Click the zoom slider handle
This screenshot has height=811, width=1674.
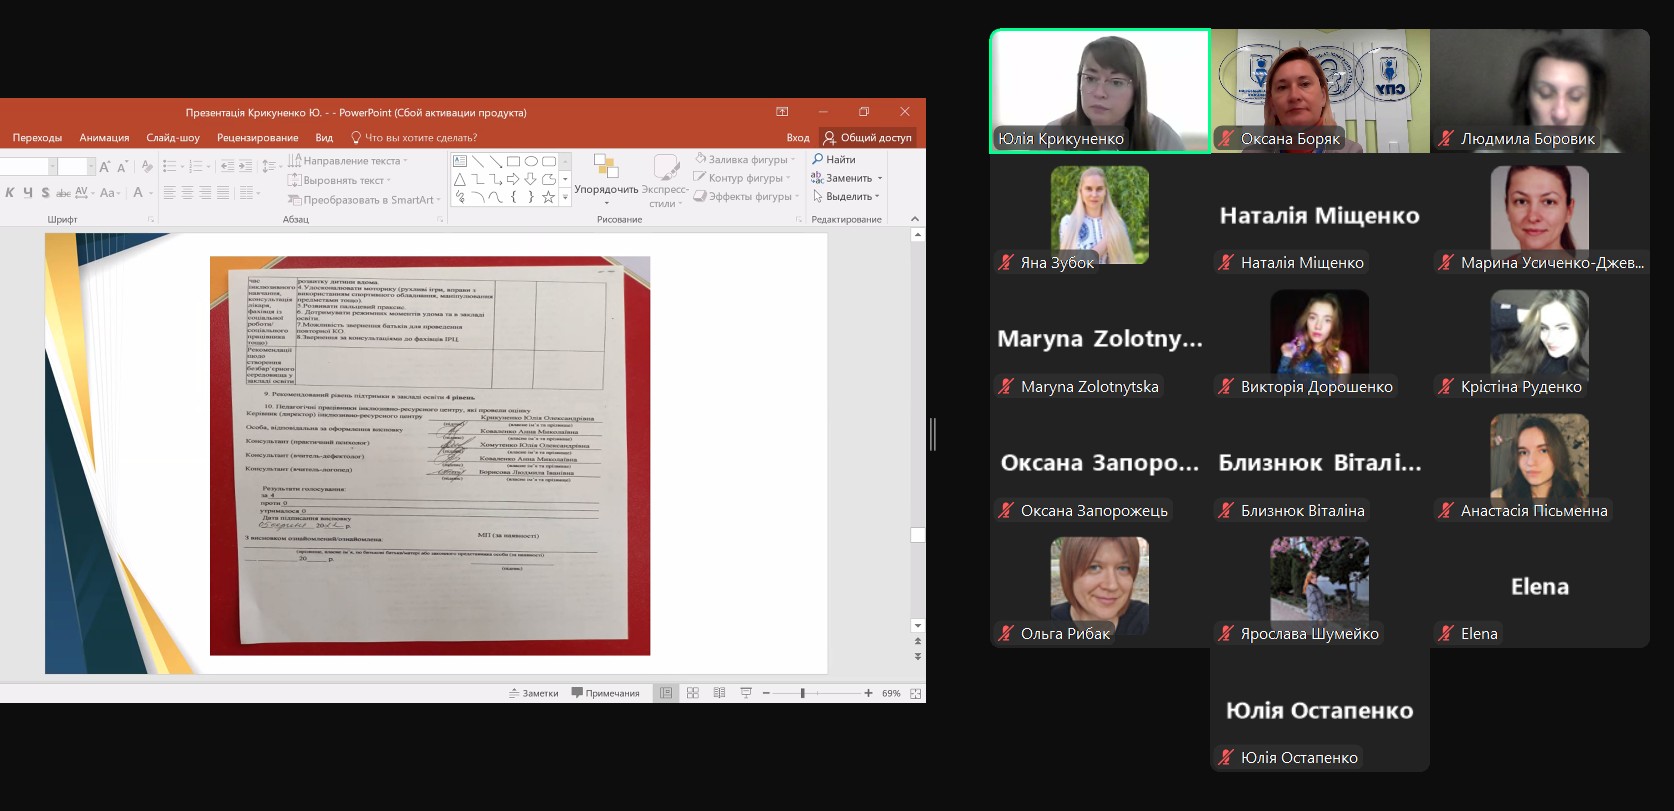[x=802, y=693]
